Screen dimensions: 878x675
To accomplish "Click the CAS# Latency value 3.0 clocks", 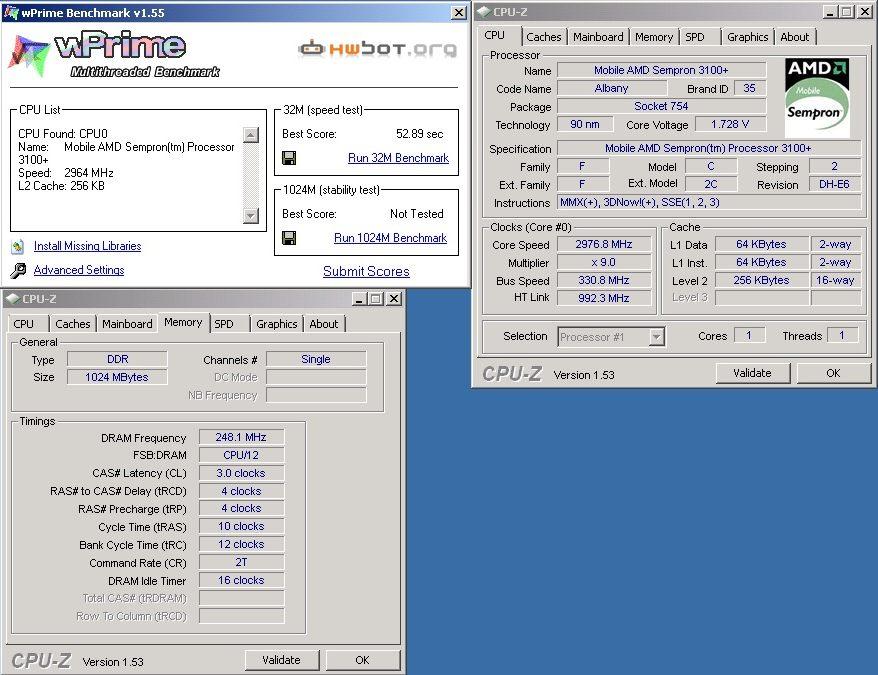I will (x=241, y=473).
